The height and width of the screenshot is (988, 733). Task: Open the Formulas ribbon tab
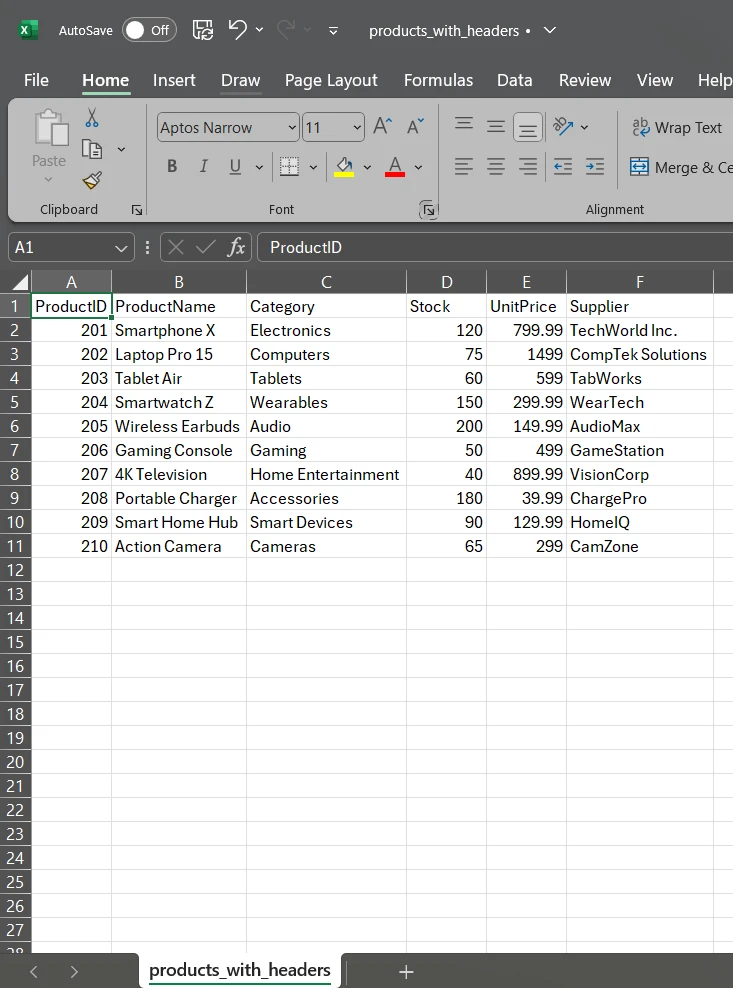[438, 80]
